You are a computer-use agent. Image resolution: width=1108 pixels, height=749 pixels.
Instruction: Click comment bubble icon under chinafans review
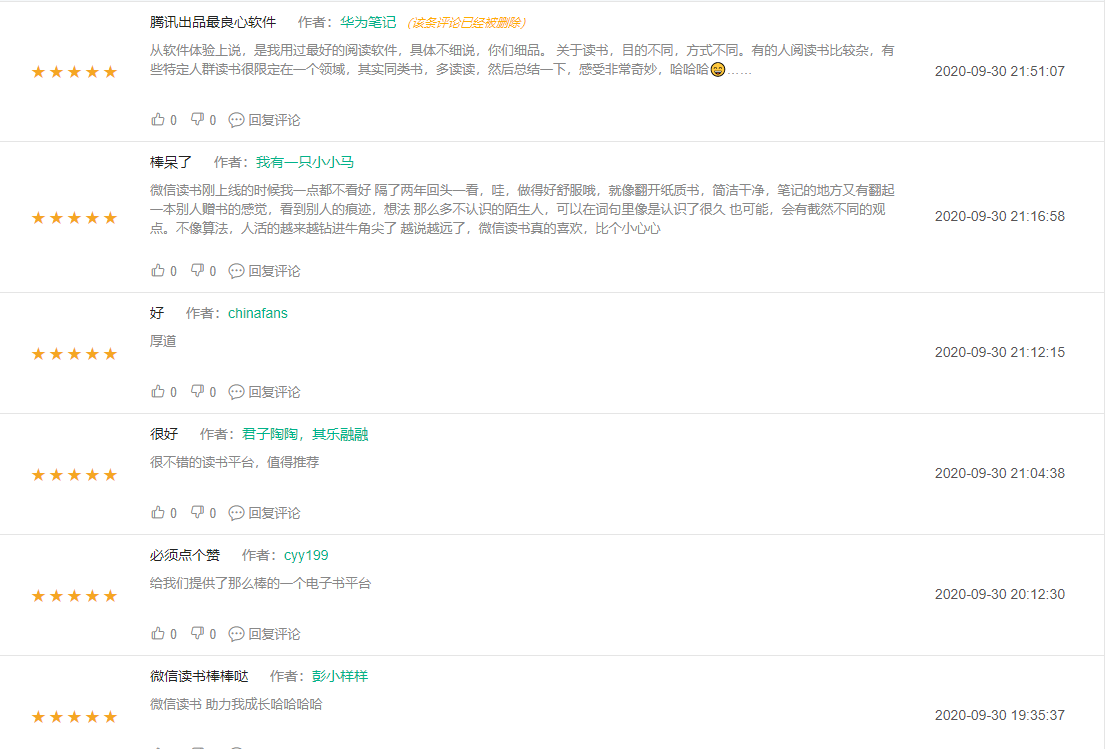tap(236, 392)
